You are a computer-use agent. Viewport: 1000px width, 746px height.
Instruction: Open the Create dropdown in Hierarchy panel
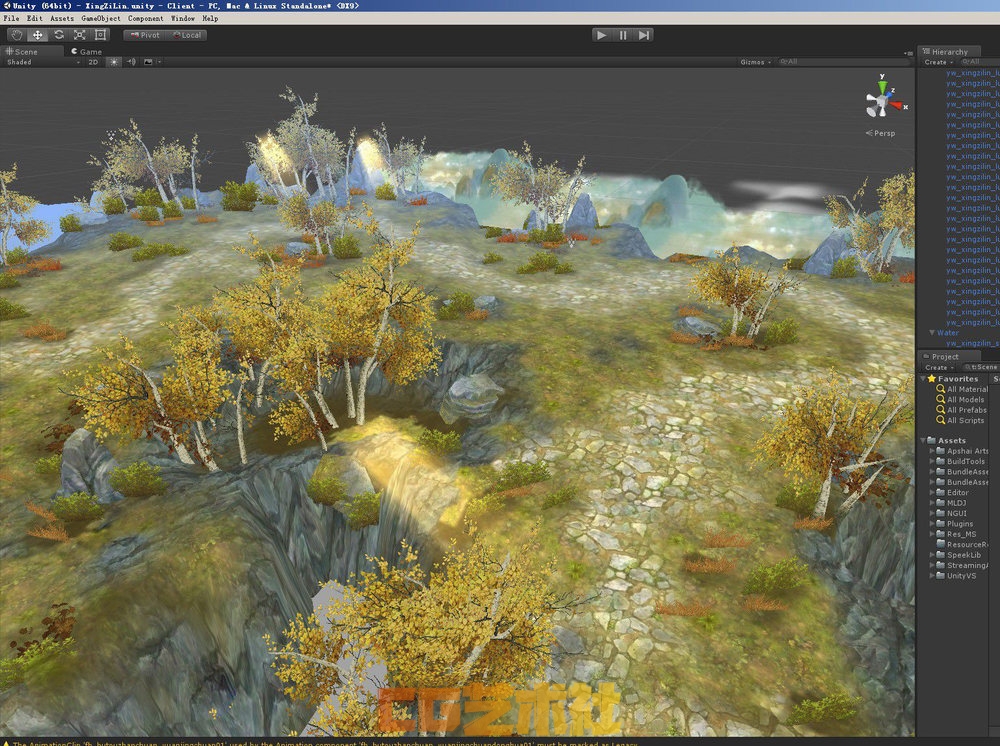[x=938, y=62]
